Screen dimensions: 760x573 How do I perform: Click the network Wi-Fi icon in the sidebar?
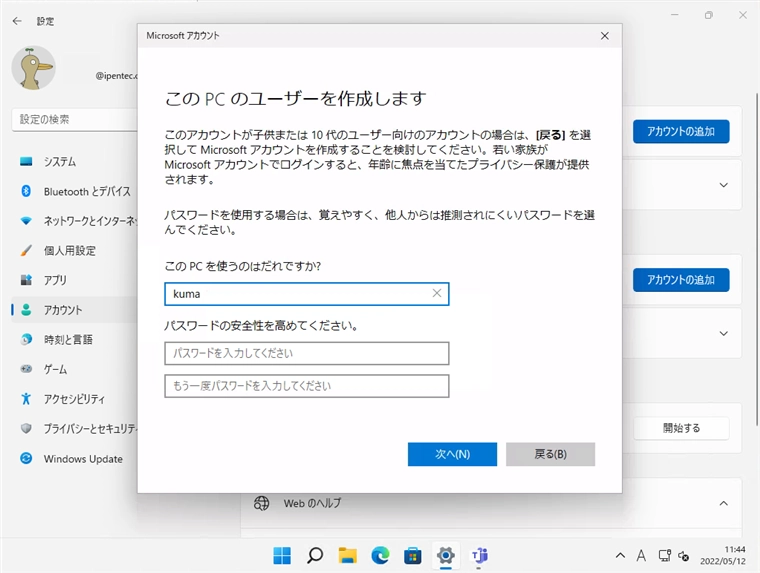click(x=26, y=221)
